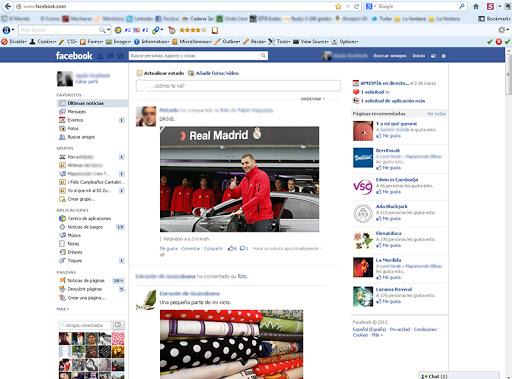This screenshot has height=379, width=512.
Task: Click the page vertical scrollbar
Action: click(x=508, y=213)
